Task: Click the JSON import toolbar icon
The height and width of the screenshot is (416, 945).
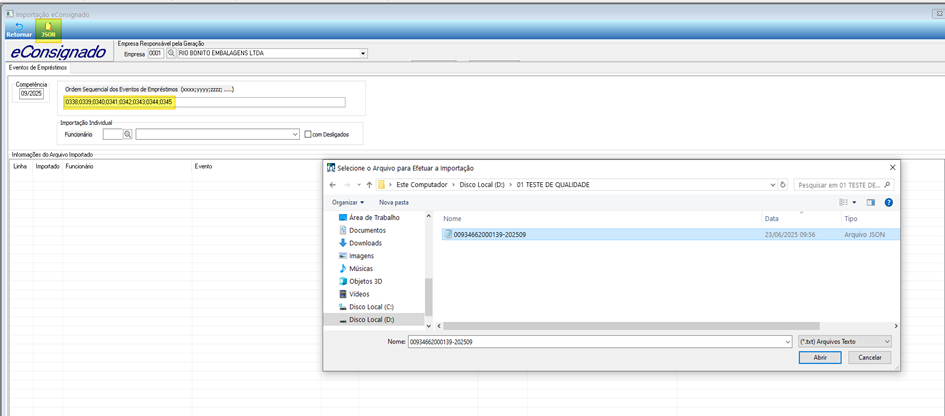Action: pyautogui.click(x=47, y=30)
